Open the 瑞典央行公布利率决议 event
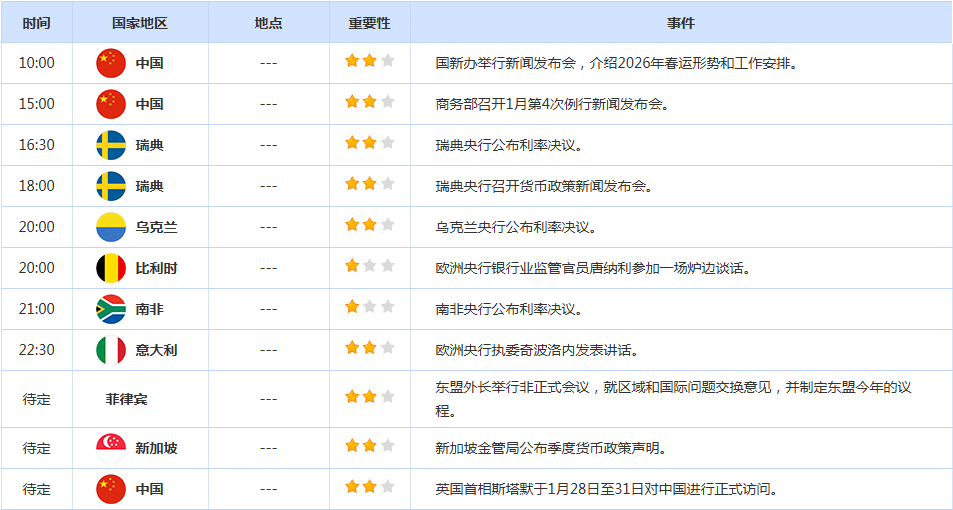Image resolution: width=953 pixels, height=510 pixels. (x=509, y=145)
